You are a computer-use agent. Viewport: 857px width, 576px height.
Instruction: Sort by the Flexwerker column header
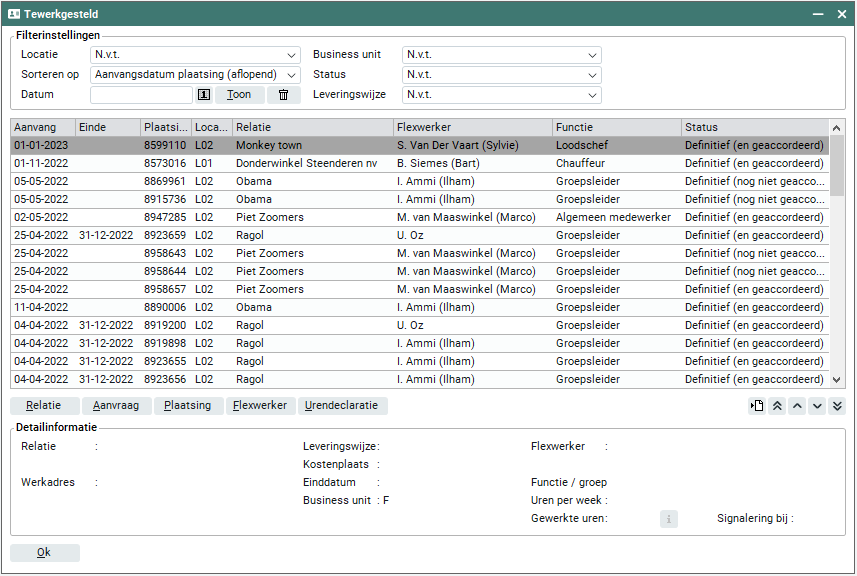(472, 127)
